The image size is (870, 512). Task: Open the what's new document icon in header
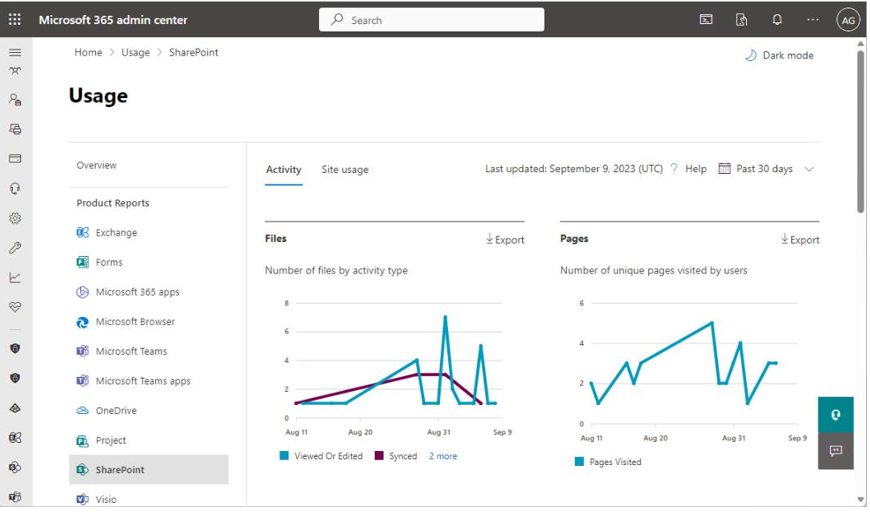click(741, 20)
